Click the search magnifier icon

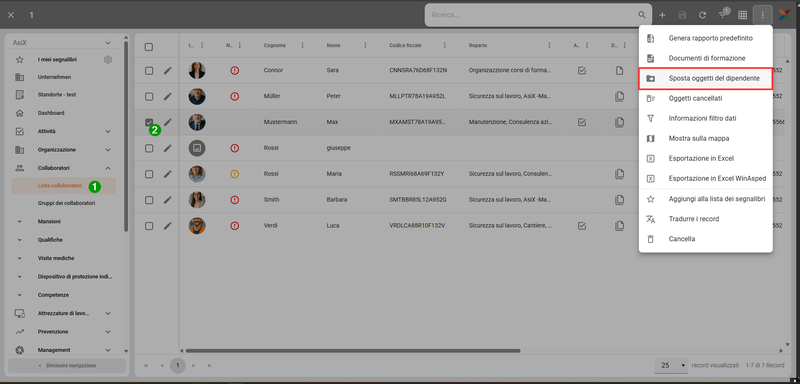(642, 15)
